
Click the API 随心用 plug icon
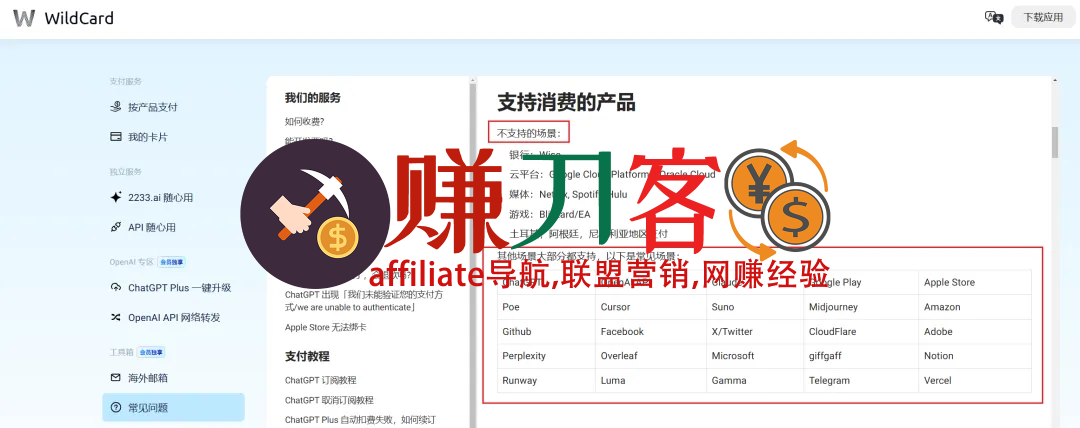coord(116,227)
